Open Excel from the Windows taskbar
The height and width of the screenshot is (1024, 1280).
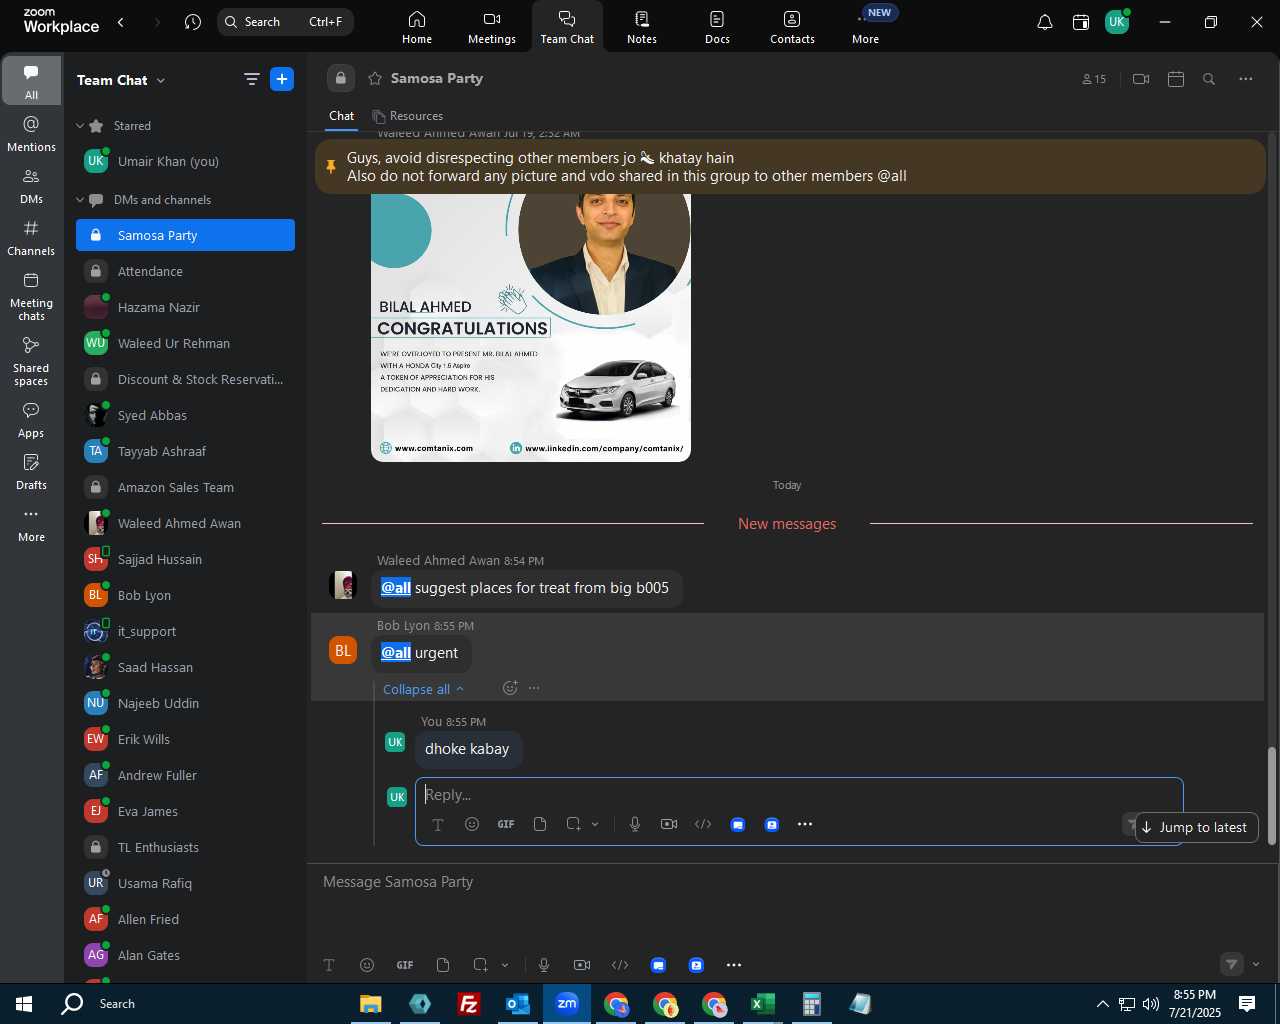click(x=763, y=1004)
